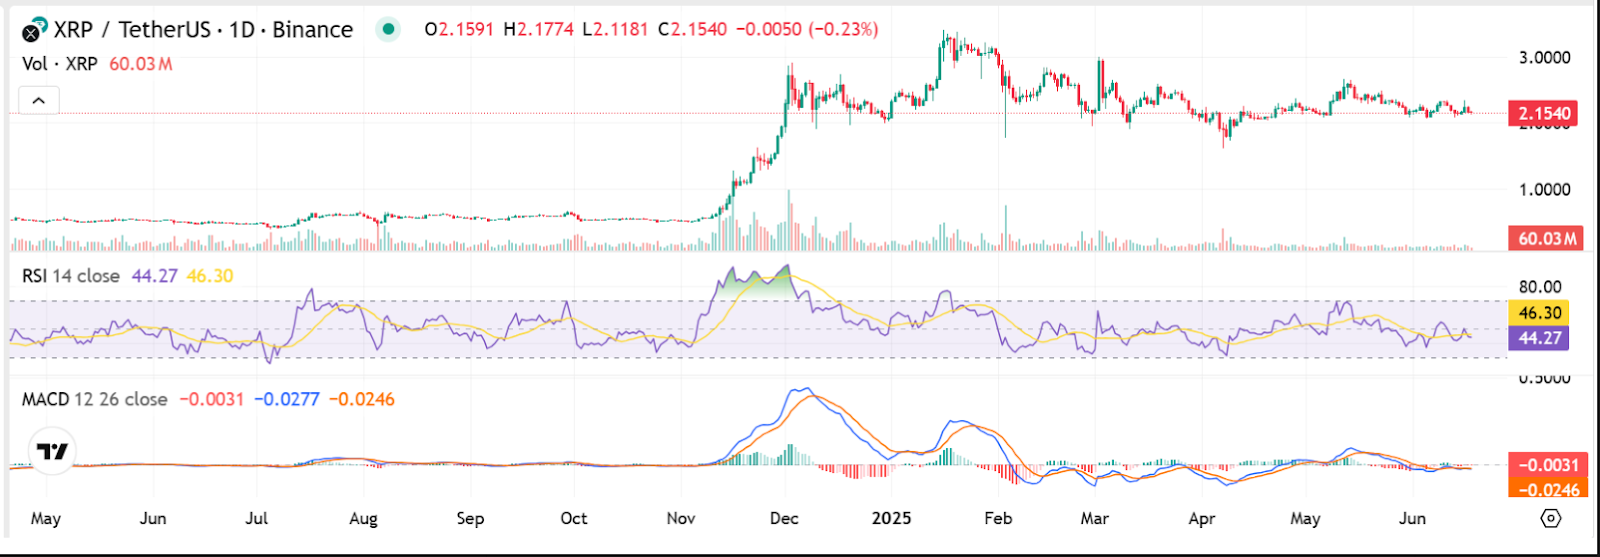This screenshot has height=557, width=1600.
Task: Click the Aug label on time axis
Action: click(x=363, y=518)
